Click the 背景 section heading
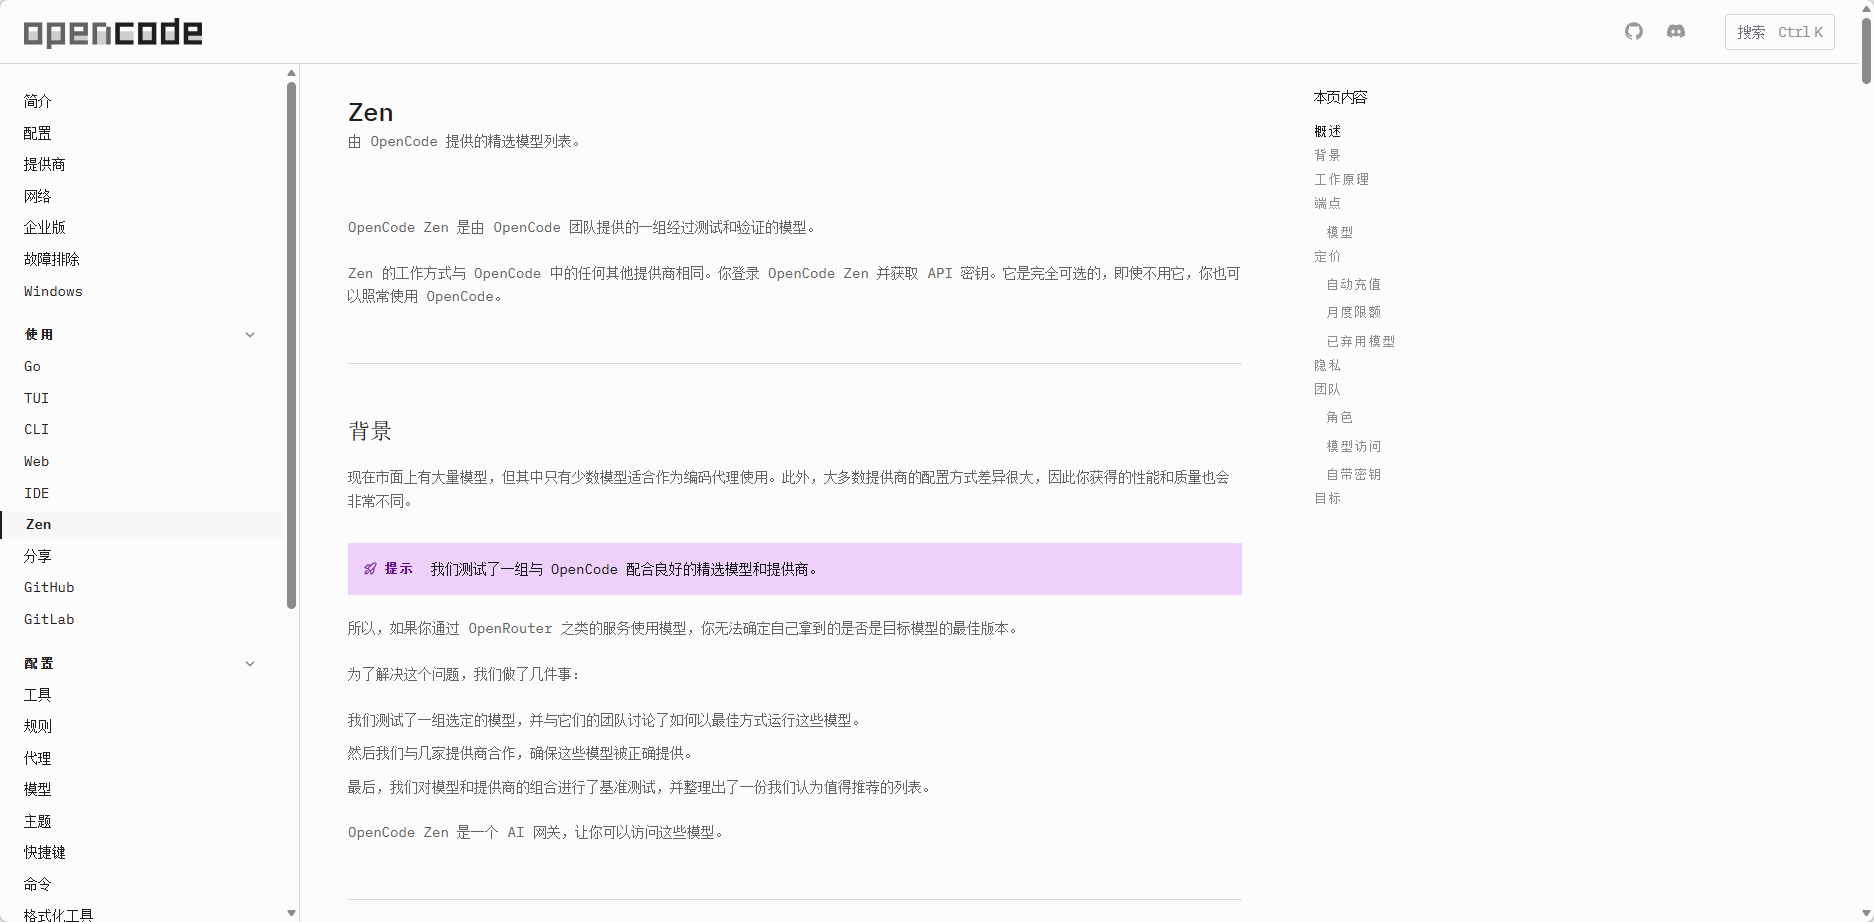 pos(370,431)
